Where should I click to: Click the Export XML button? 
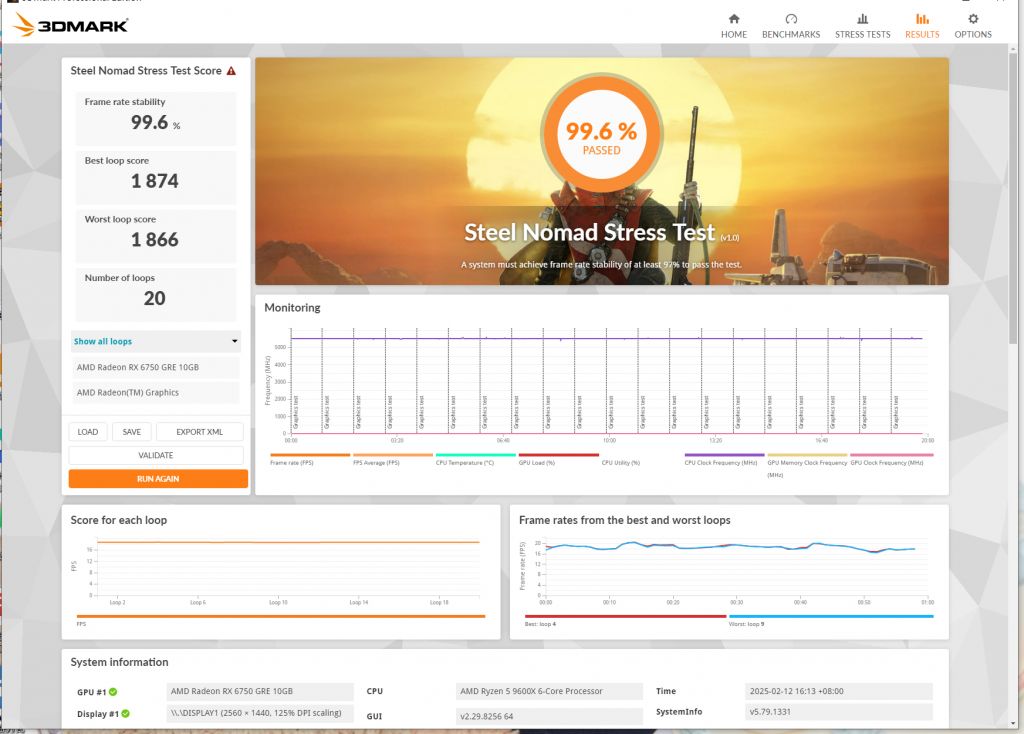click(x=200, y=432)
